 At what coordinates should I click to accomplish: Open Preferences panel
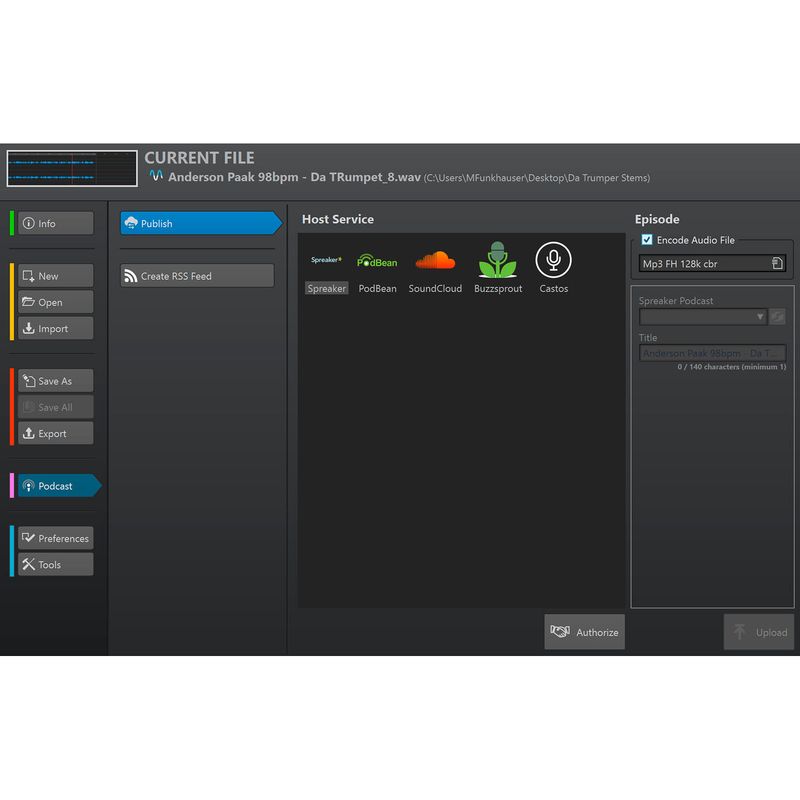[x=56, y=538]
